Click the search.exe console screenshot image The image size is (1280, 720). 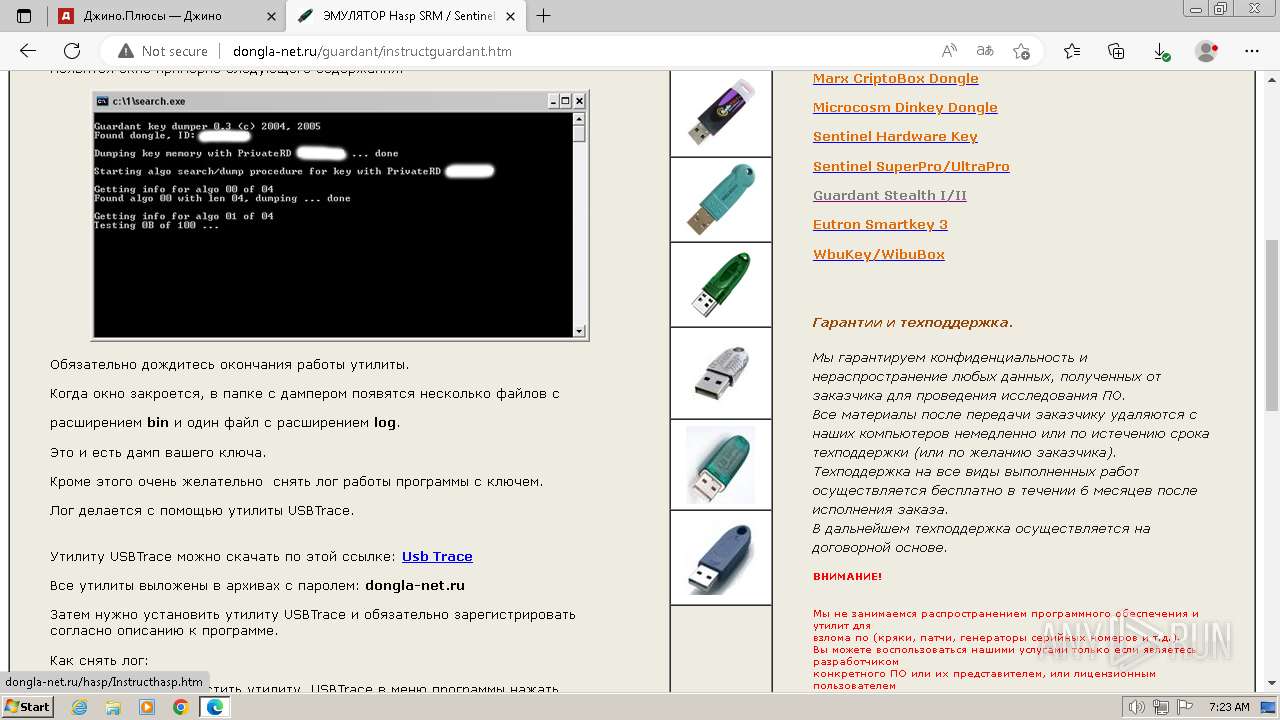(340, 215)
